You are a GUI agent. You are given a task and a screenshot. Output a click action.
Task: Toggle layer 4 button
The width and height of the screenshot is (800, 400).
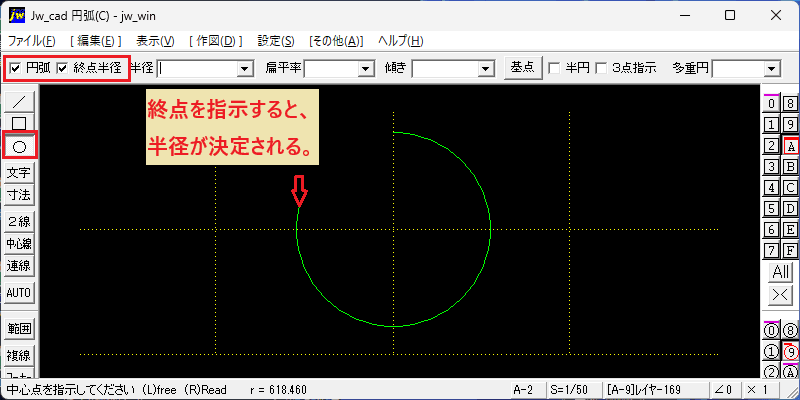click(x=771, y=188)
